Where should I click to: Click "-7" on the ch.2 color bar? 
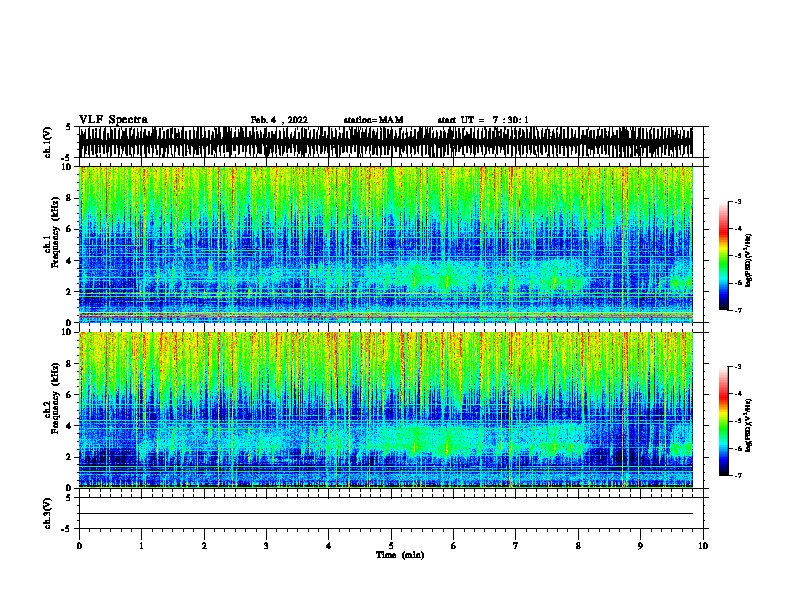point(737,476)
